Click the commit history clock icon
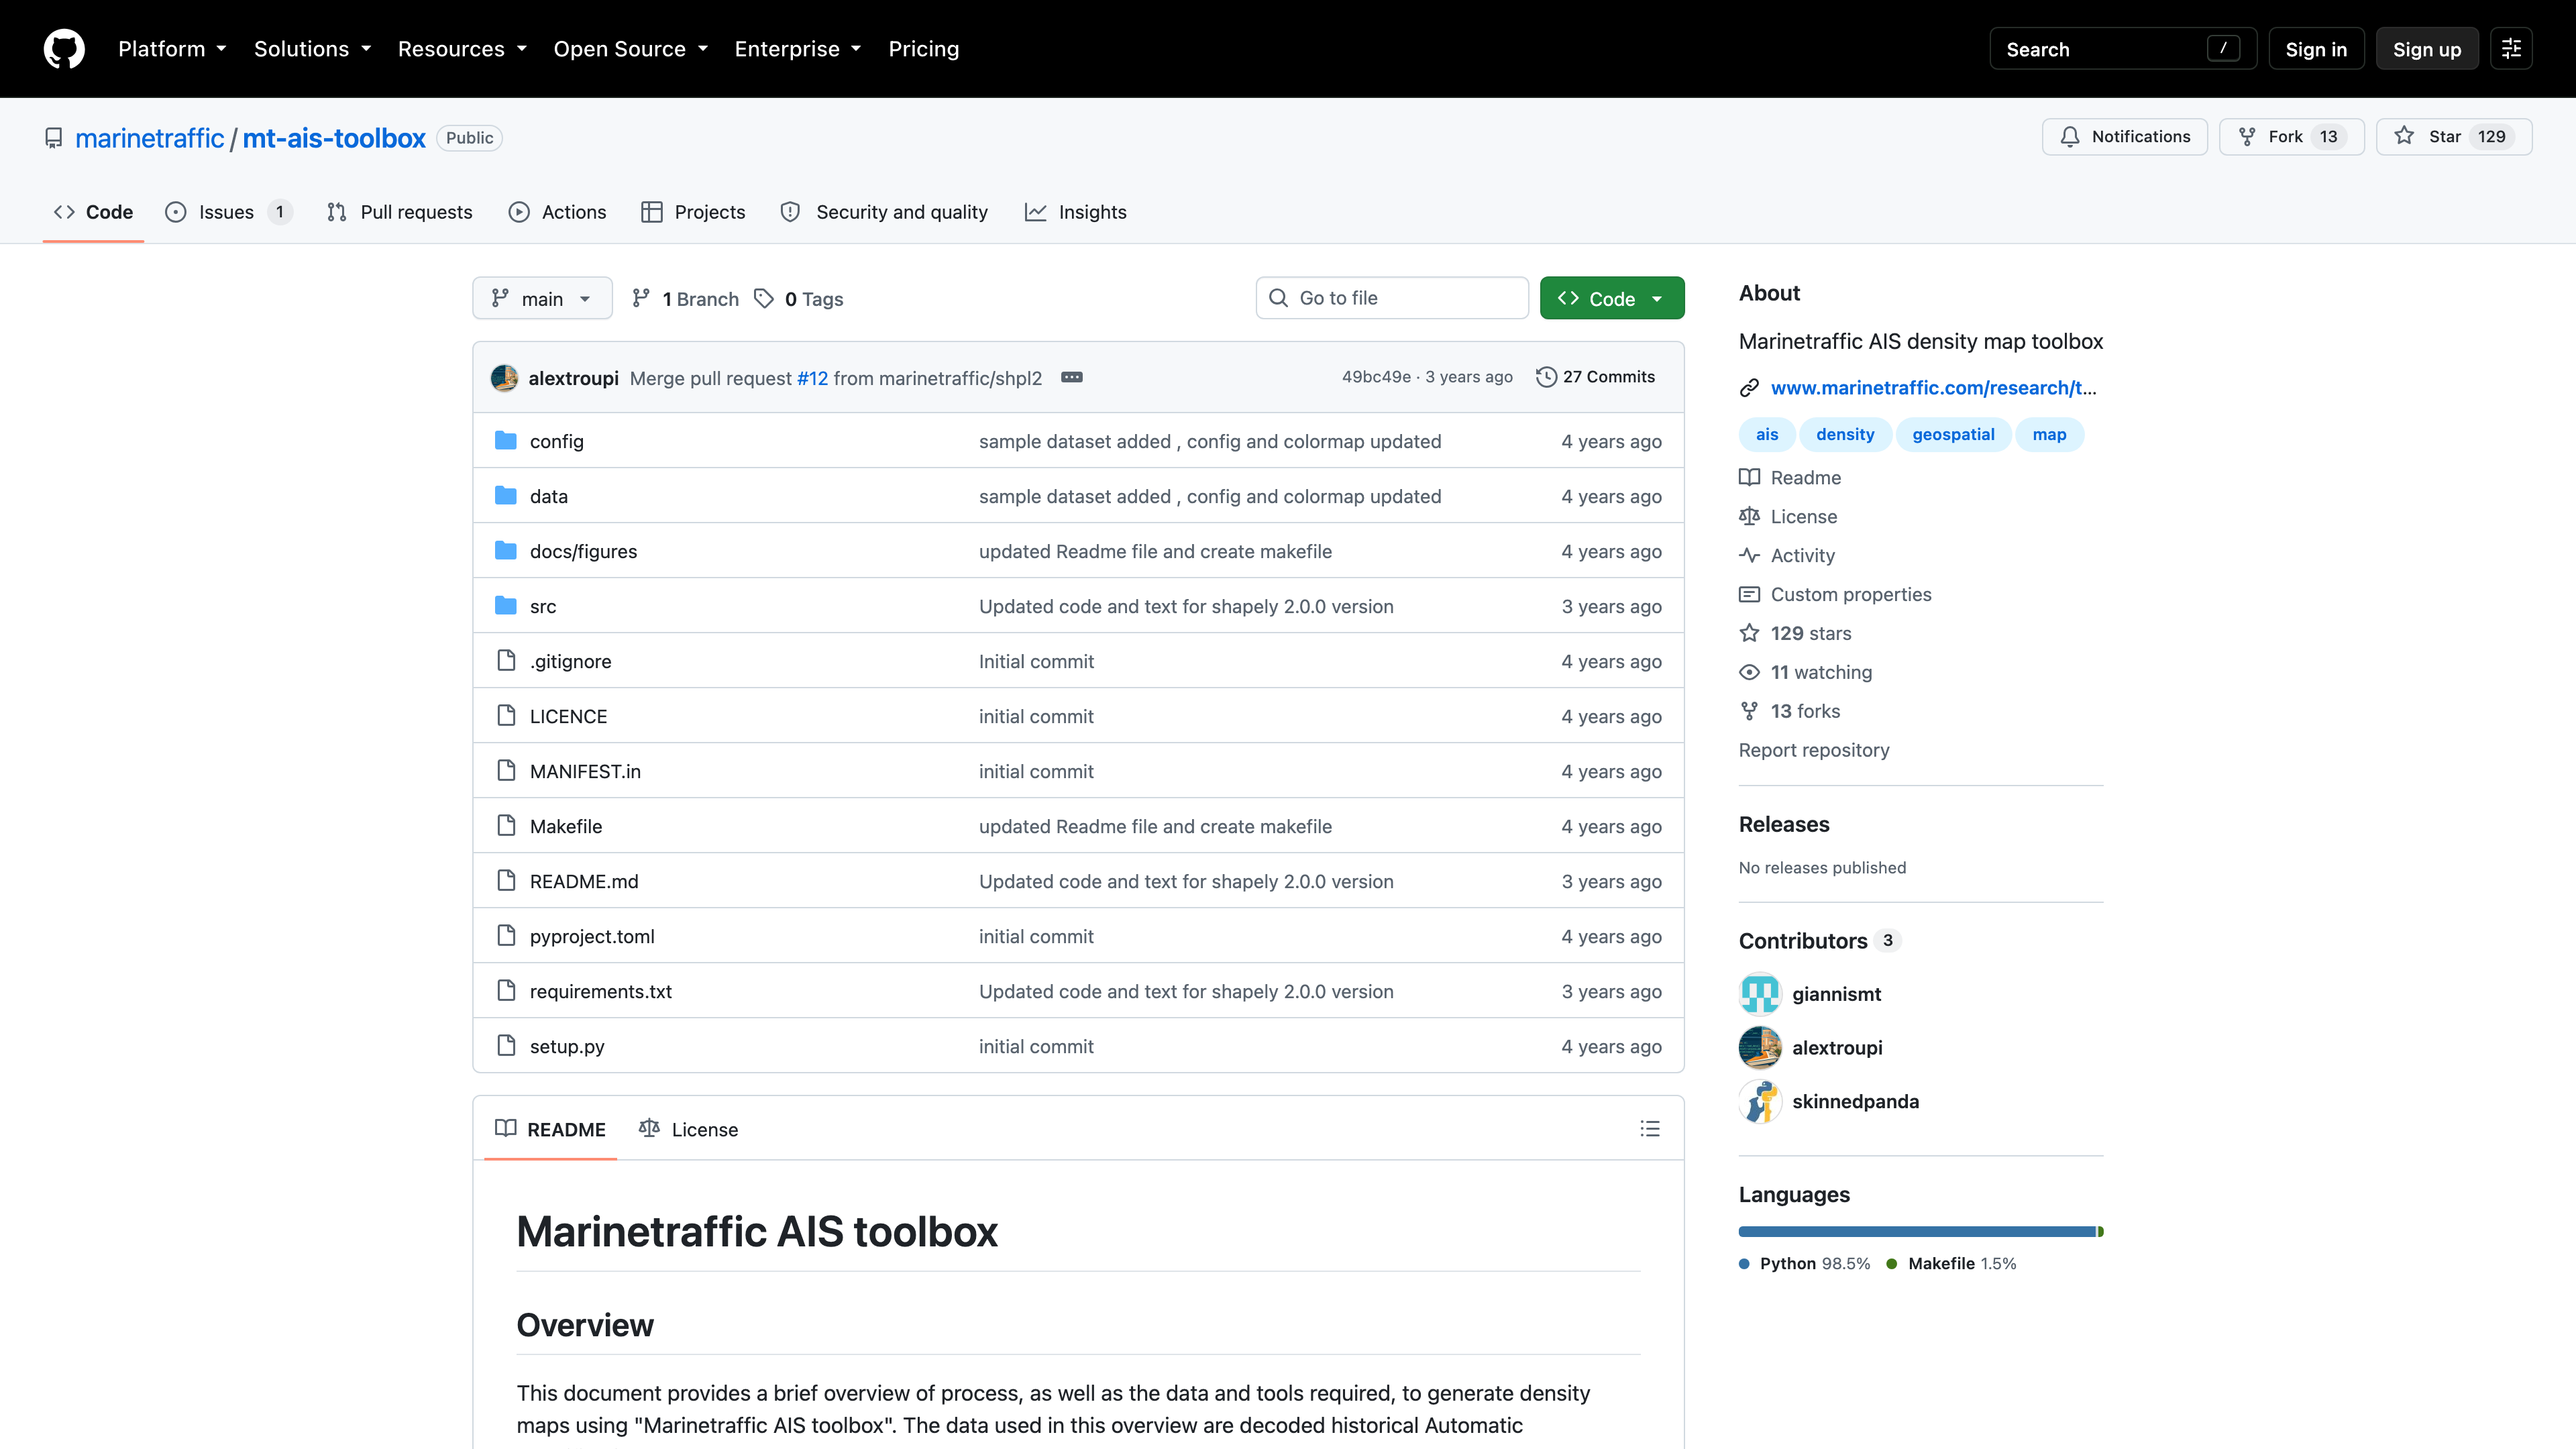The width and height of the screenshot is (2576, 1449). pos(1546,377)
